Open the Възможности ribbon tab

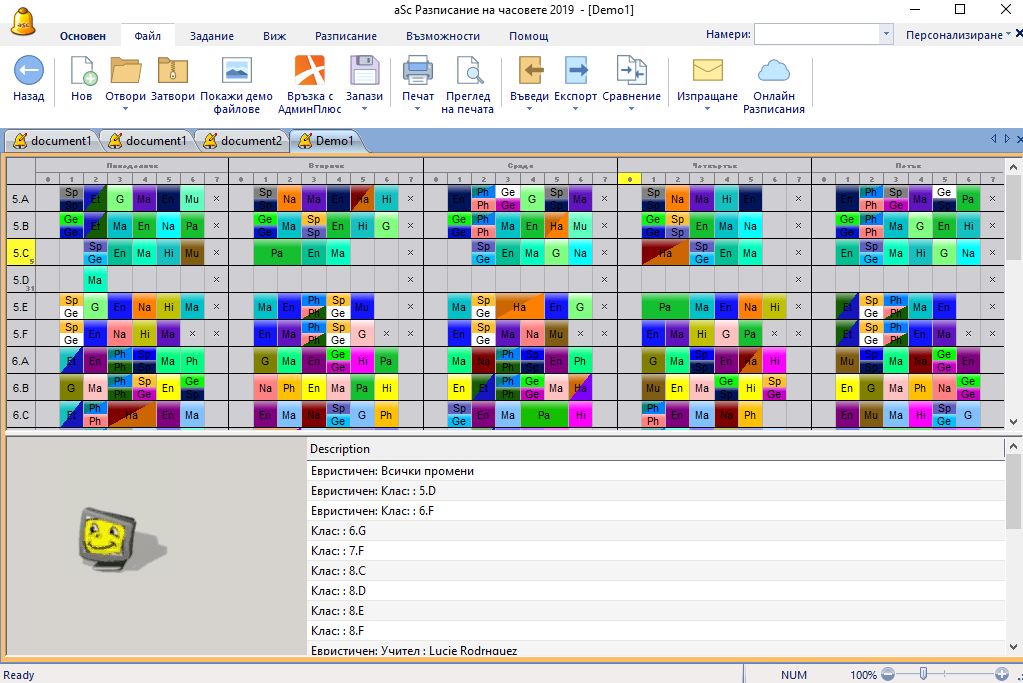443,36
